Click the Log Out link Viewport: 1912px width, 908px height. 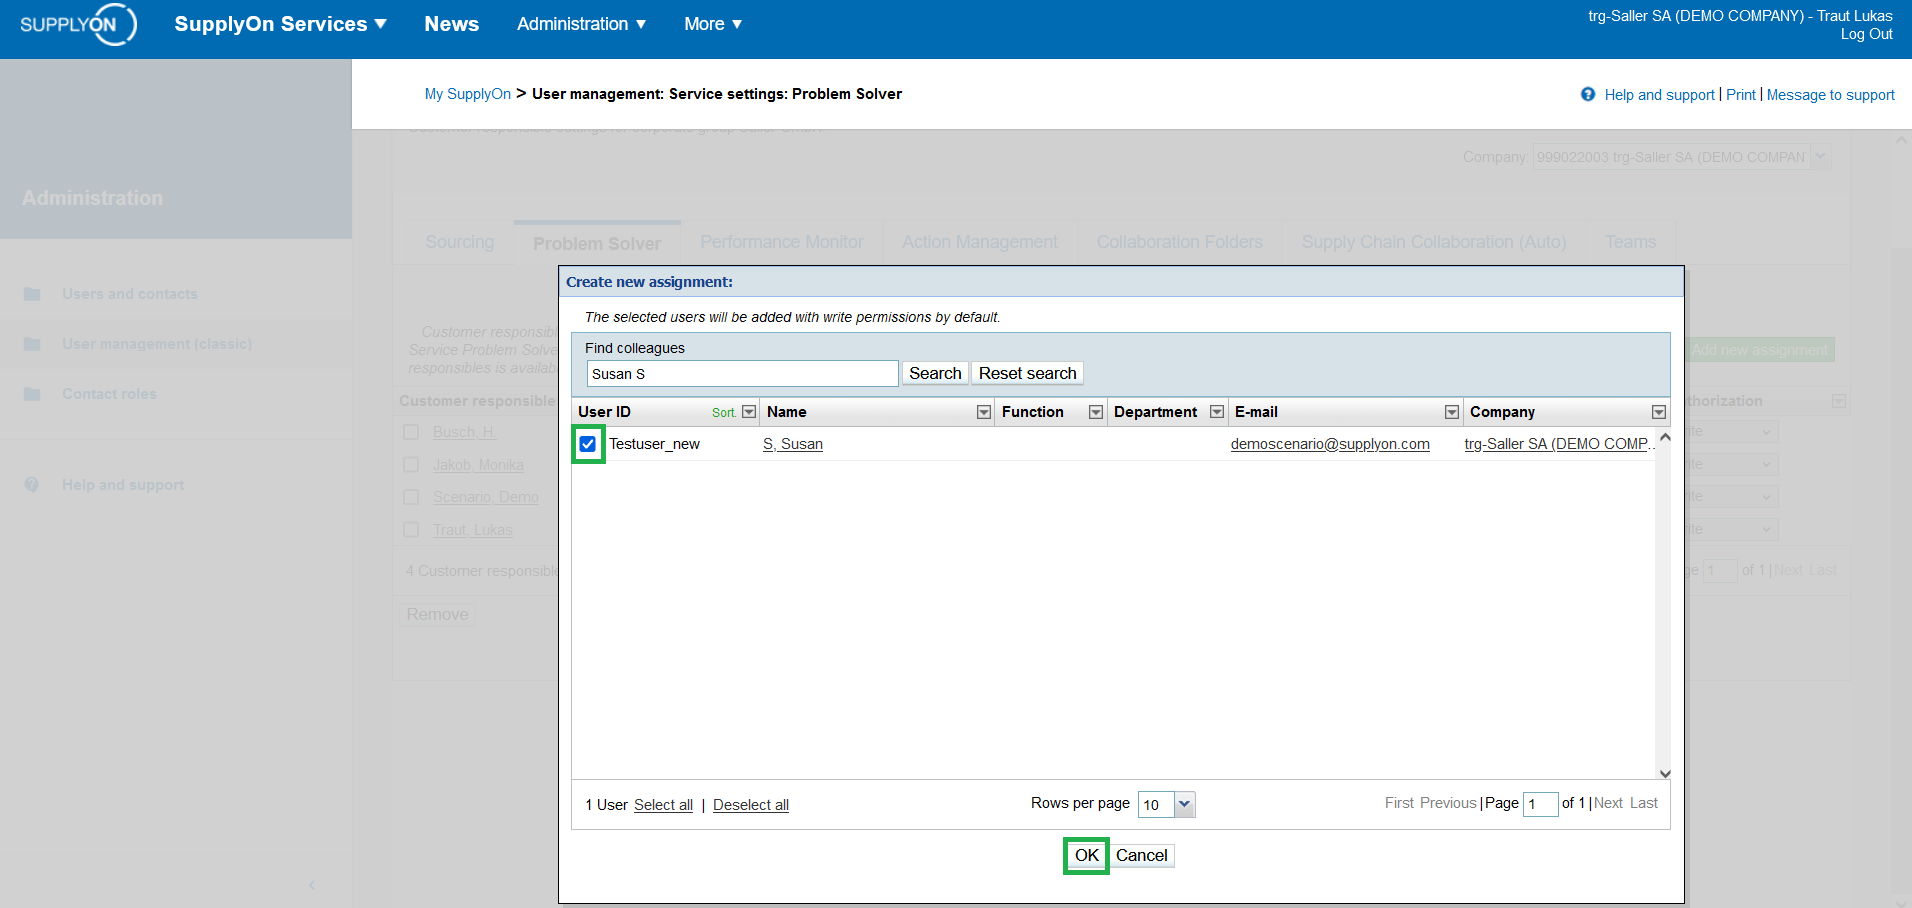(1867, 34)
